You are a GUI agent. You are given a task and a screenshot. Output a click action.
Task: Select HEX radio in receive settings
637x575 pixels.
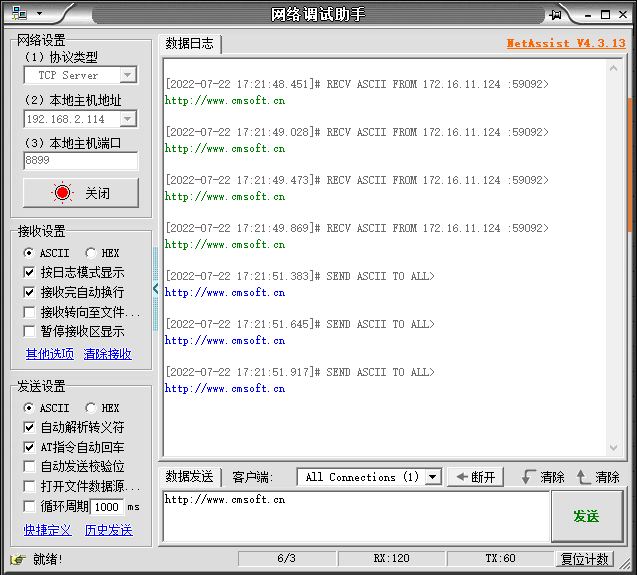[91, 253]
